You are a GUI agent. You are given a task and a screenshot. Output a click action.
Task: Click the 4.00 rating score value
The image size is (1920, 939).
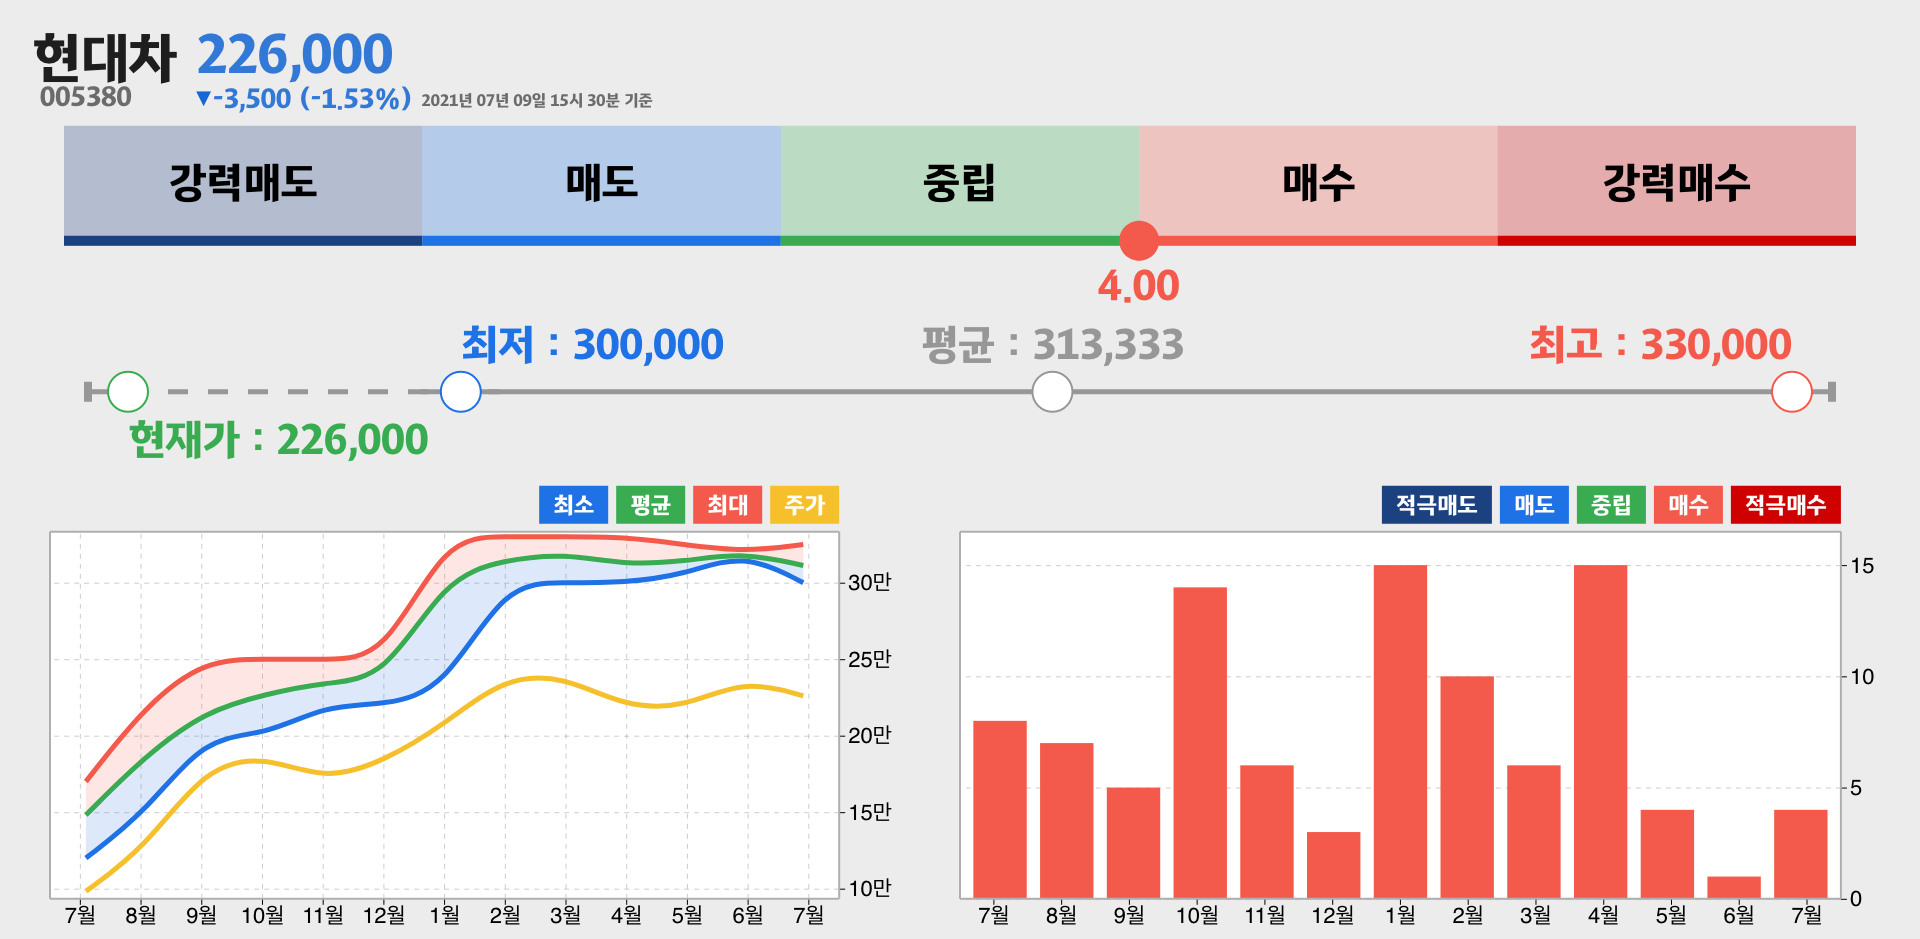tap(1139, 286)
